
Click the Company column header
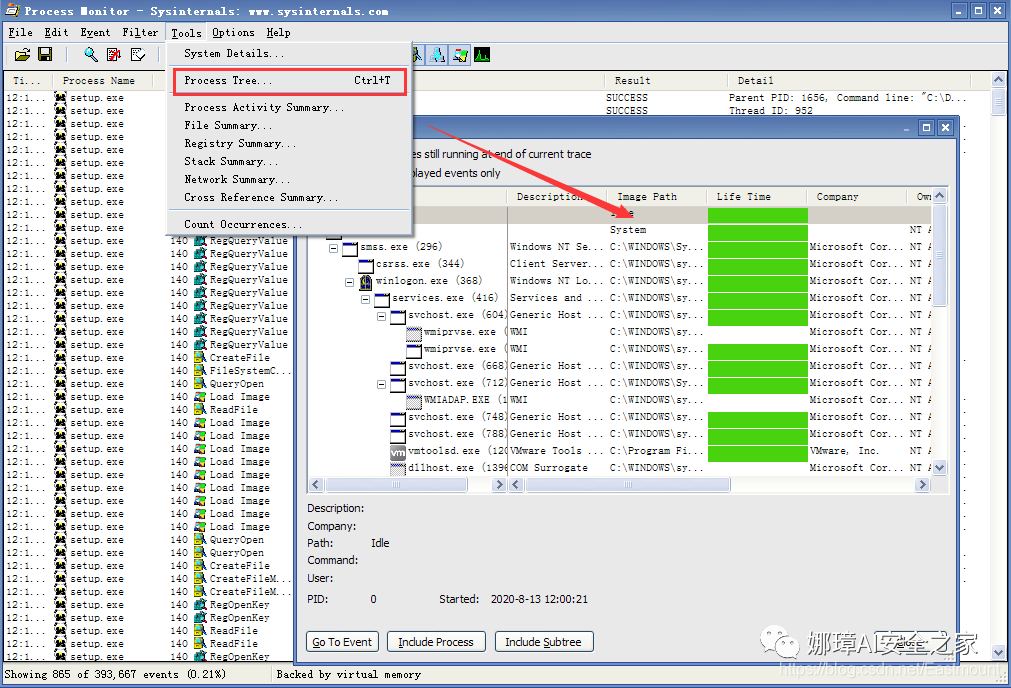click(856, 197)
